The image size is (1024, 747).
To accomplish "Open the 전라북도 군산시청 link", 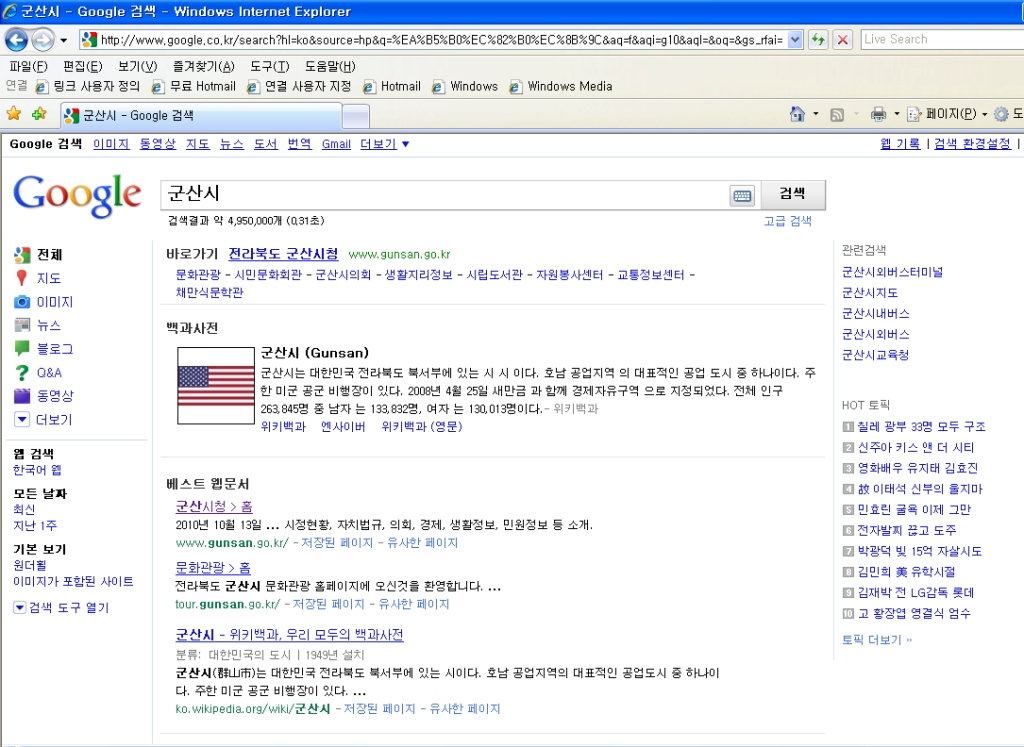I will tap(283, 254).
